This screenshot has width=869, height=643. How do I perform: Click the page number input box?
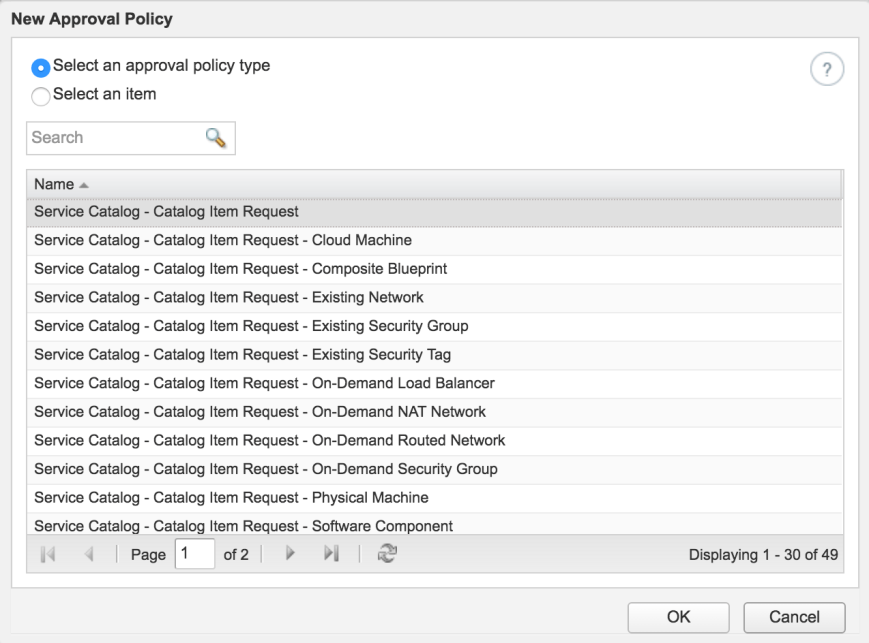tap(195, 555)
